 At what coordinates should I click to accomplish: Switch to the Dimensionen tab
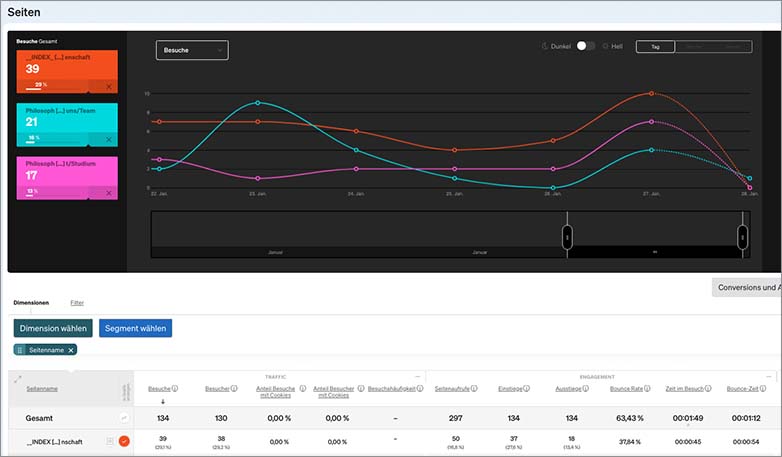coord(31,303)
